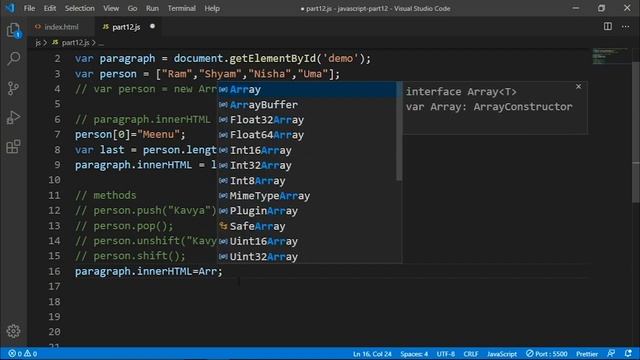Change the JavaScript language mode
Screen dimensions: 640x360
click(x=502, y=353)
